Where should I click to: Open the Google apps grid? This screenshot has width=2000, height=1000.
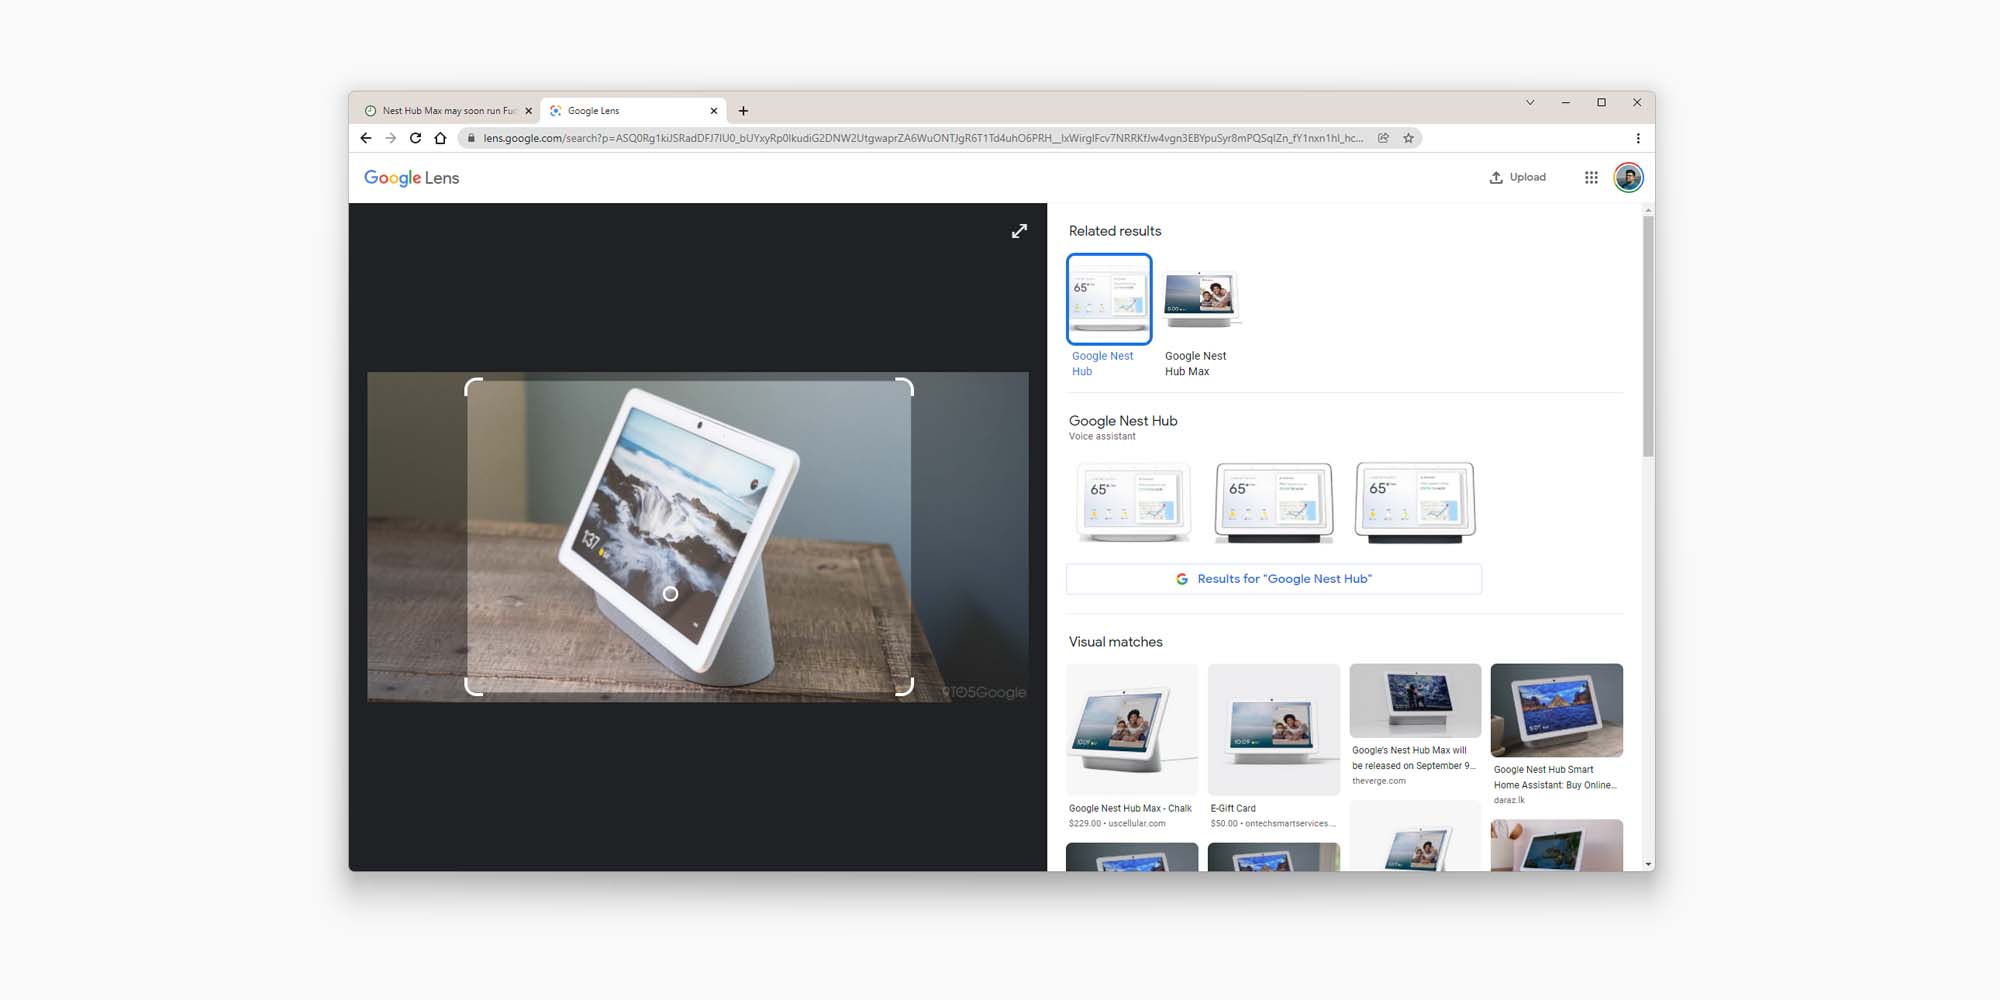coord(1591,178)
